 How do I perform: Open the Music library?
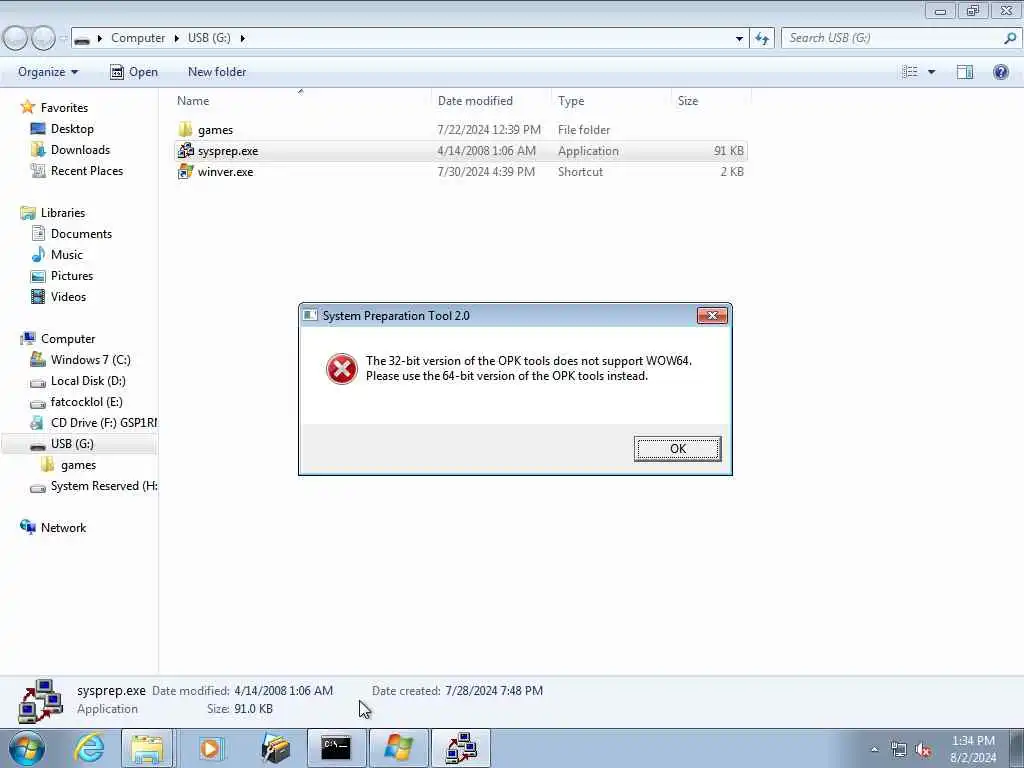67,255
